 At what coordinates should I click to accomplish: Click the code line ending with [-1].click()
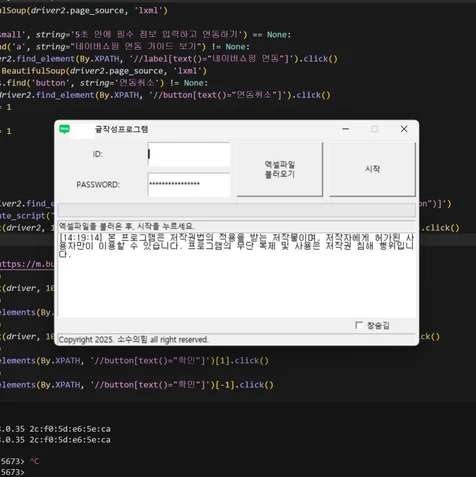pyautogui.click(x=137, y=385)
